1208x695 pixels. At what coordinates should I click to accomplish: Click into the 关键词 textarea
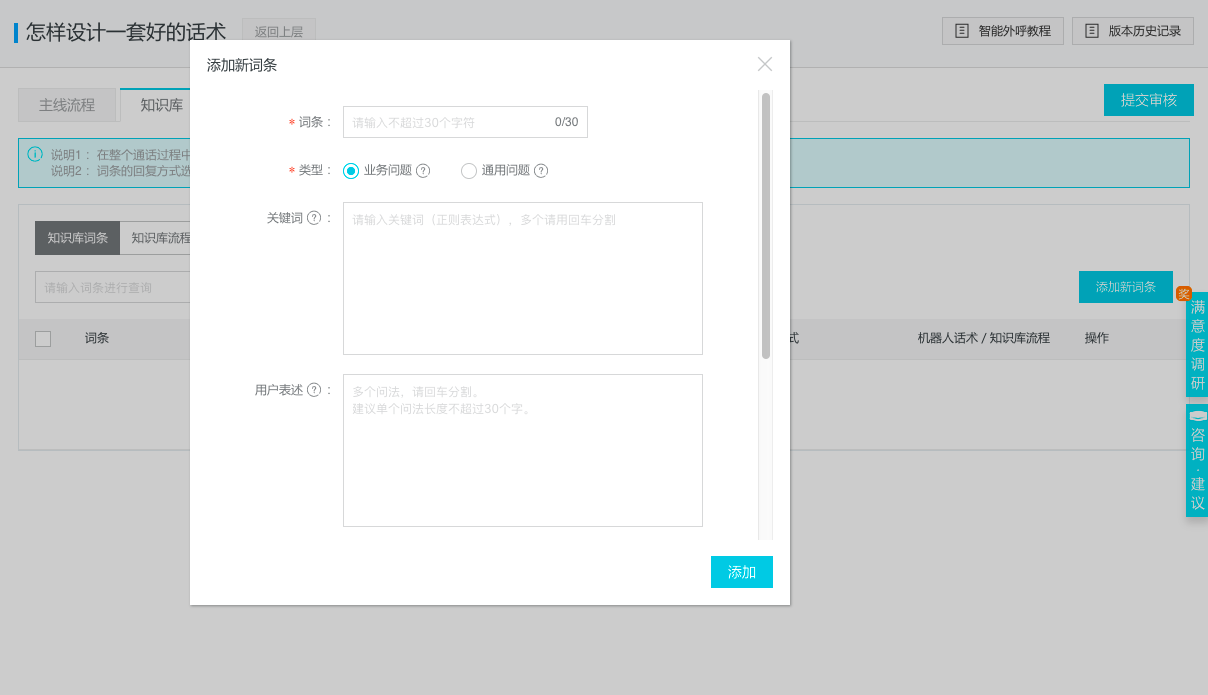click(523, 278)
